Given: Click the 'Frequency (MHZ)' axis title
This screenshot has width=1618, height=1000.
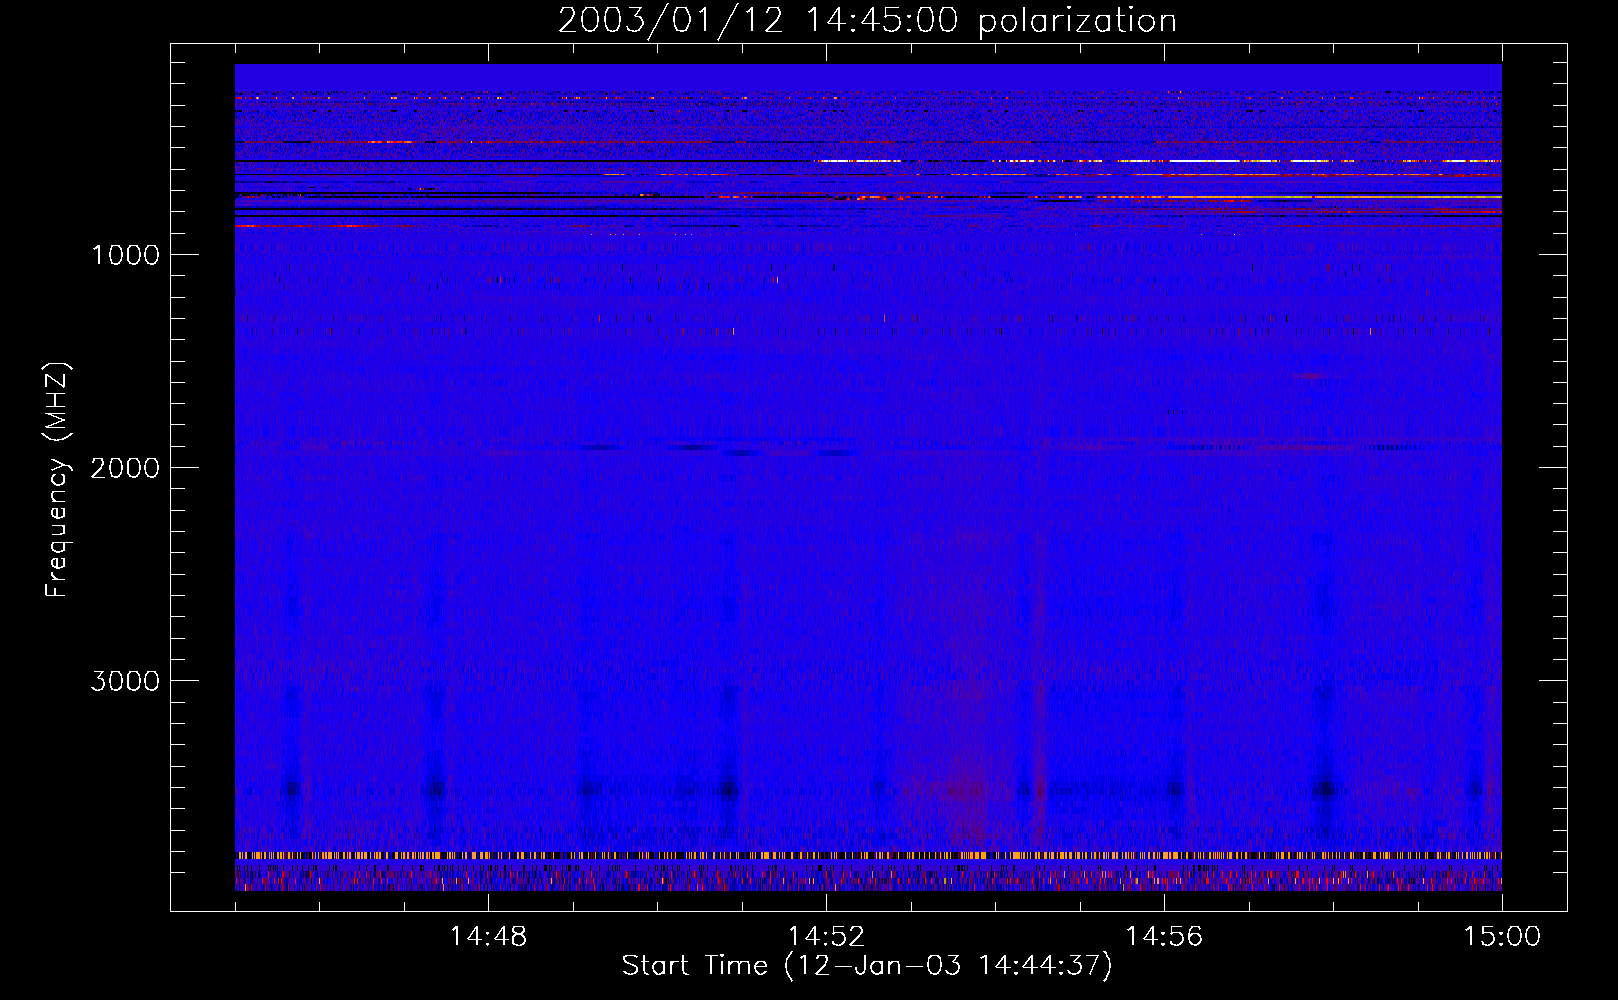Looking at the screenshot, I should tap(58, 479).
